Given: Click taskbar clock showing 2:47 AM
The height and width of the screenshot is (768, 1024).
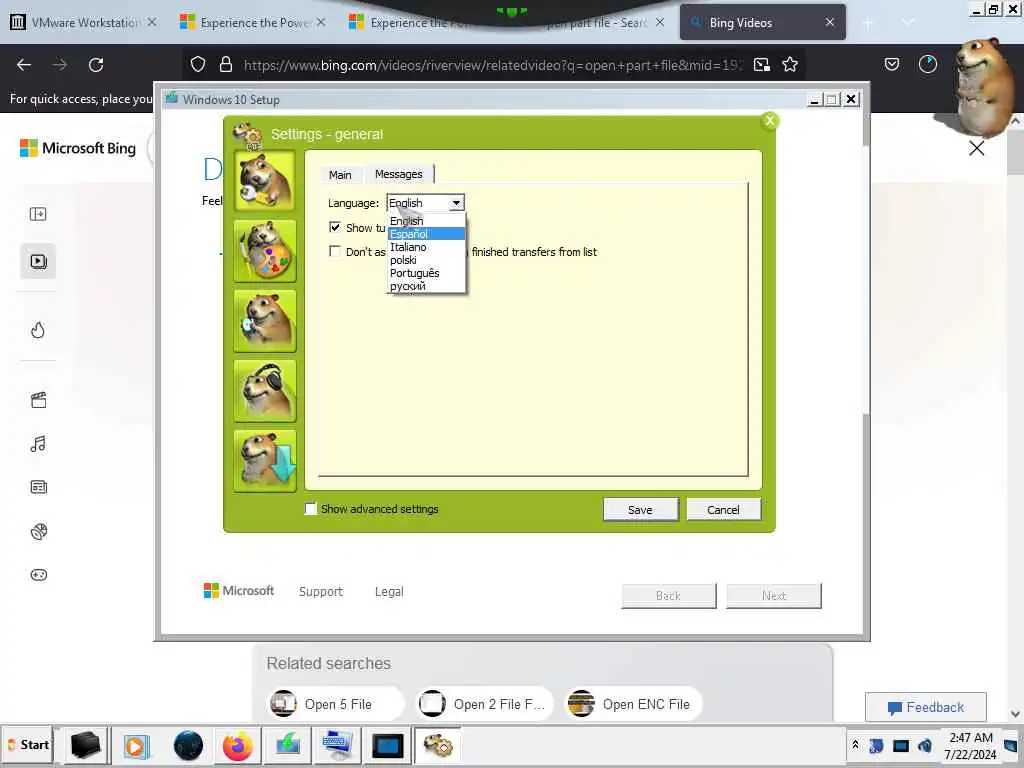Looking at the screenshot, I should coord(970,746).
